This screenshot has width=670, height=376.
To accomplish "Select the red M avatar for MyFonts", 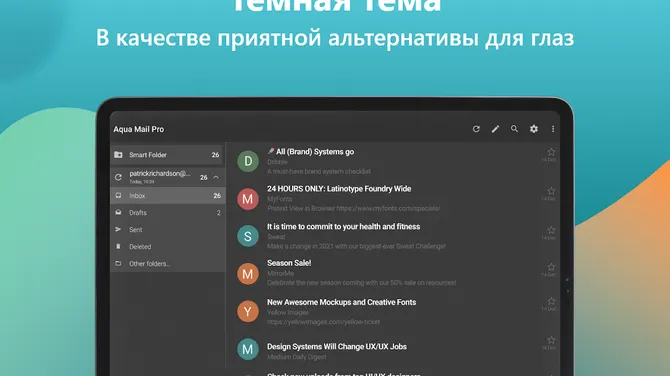I will click(248, 199).
